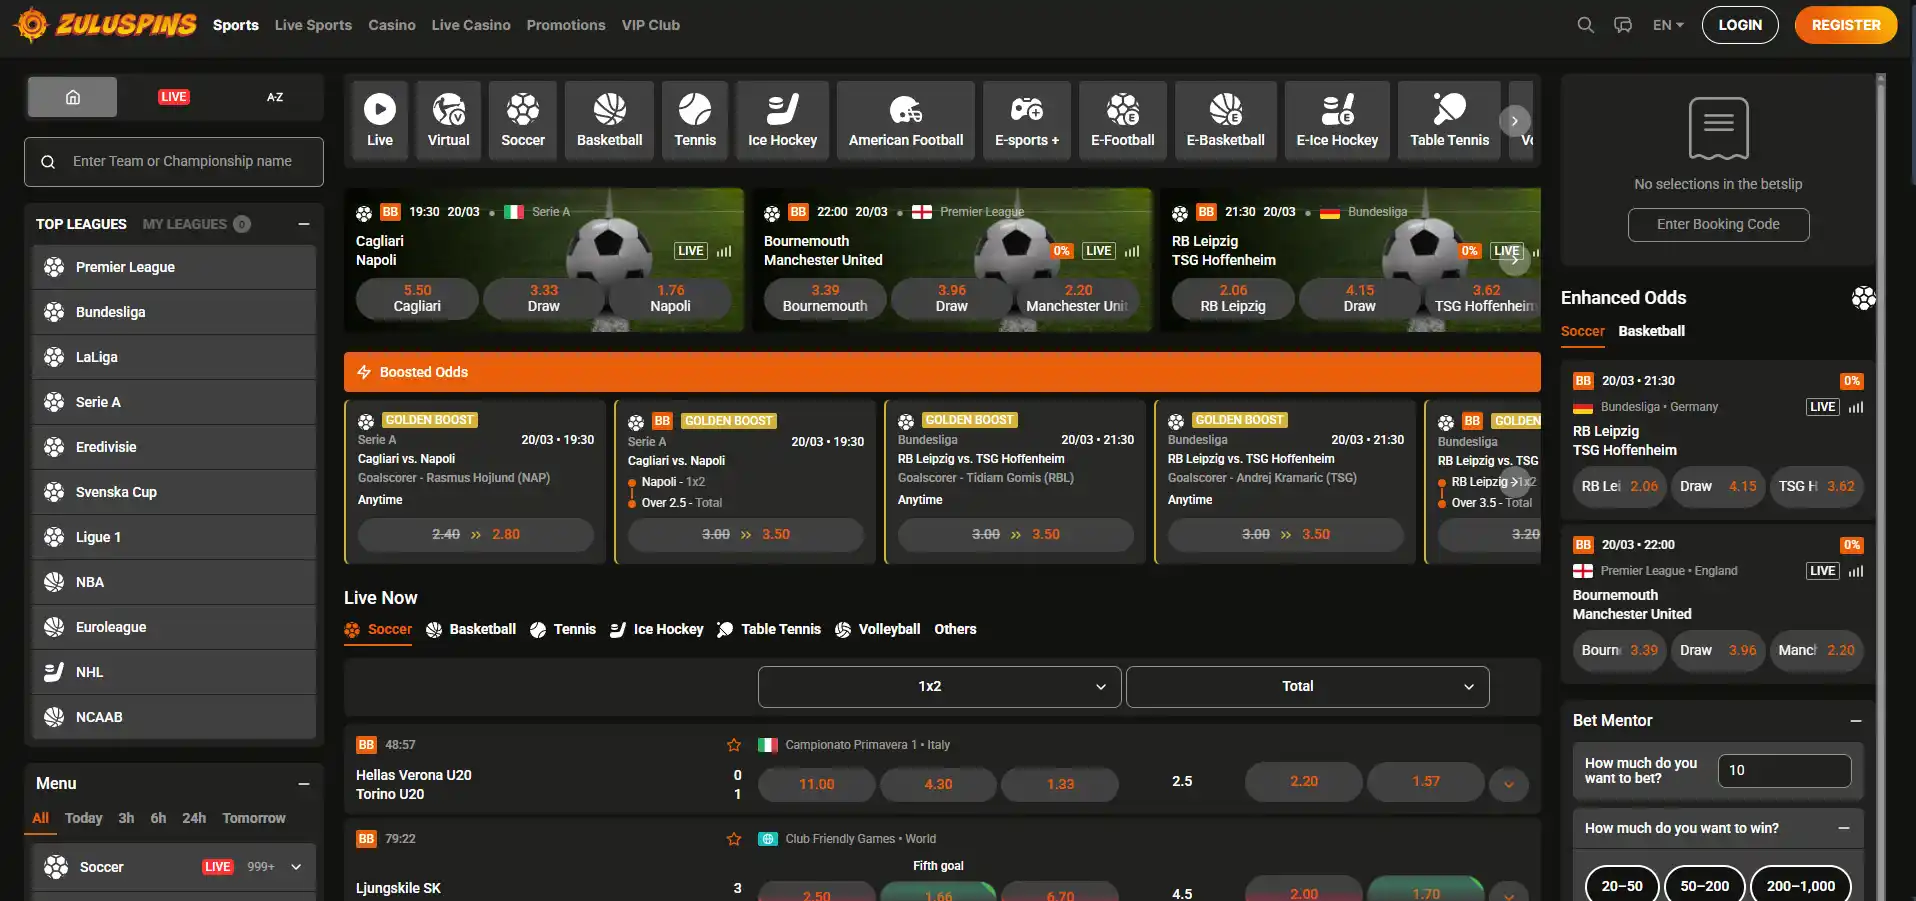Choose the E-Ice Hockey category icon
The image size is (1916, 901).
[1338, 120]
